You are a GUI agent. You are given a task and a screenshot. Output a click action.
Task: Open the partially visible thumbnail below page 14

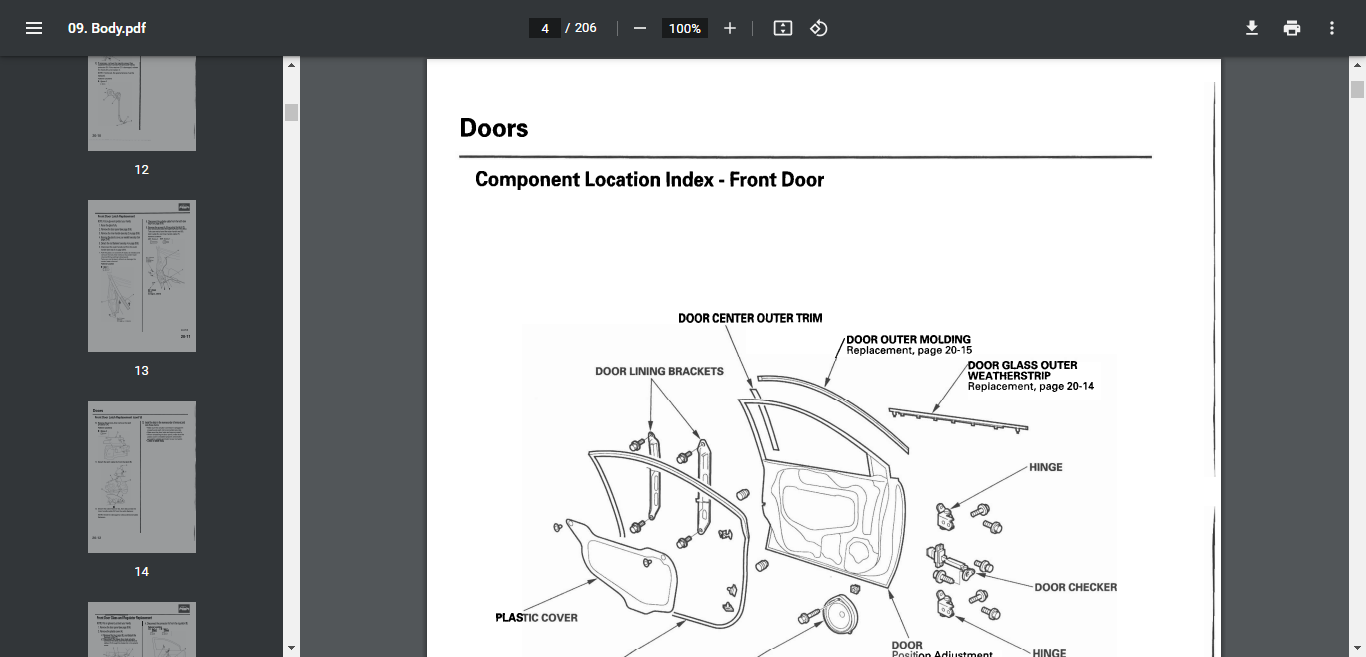point(142,629)
